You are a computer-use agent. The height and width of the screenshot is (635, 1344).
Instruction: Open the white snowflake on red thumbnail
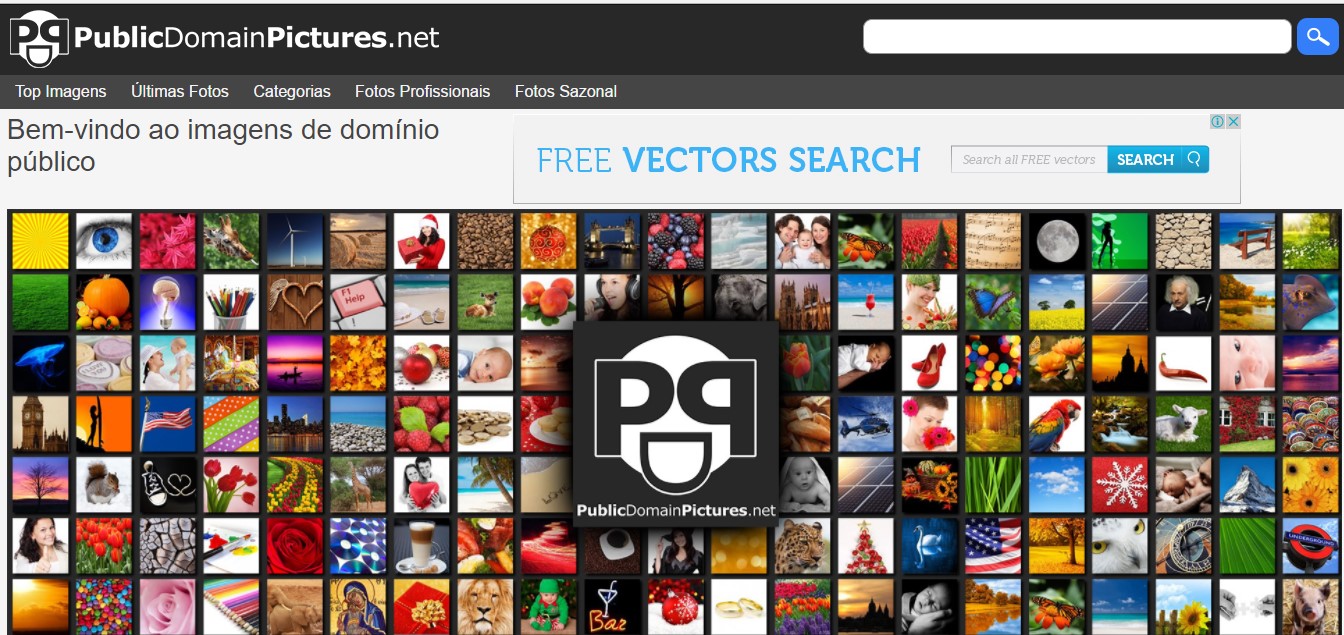click(x=1120, y=485)
